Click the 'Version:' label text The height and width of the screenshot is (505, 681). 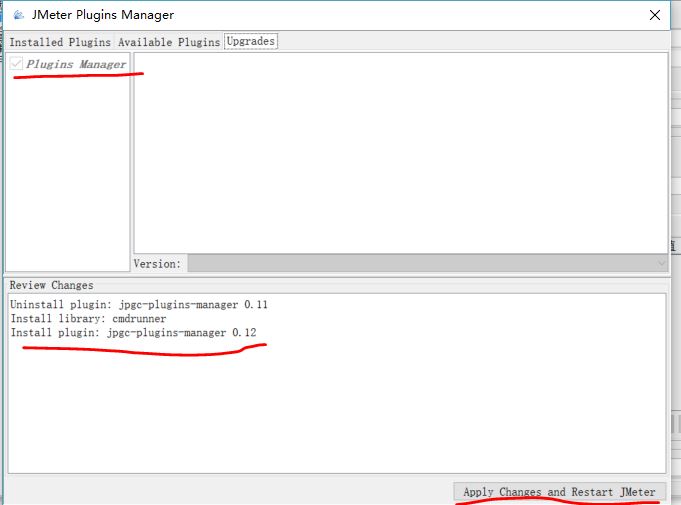click(x=158, y=264)
